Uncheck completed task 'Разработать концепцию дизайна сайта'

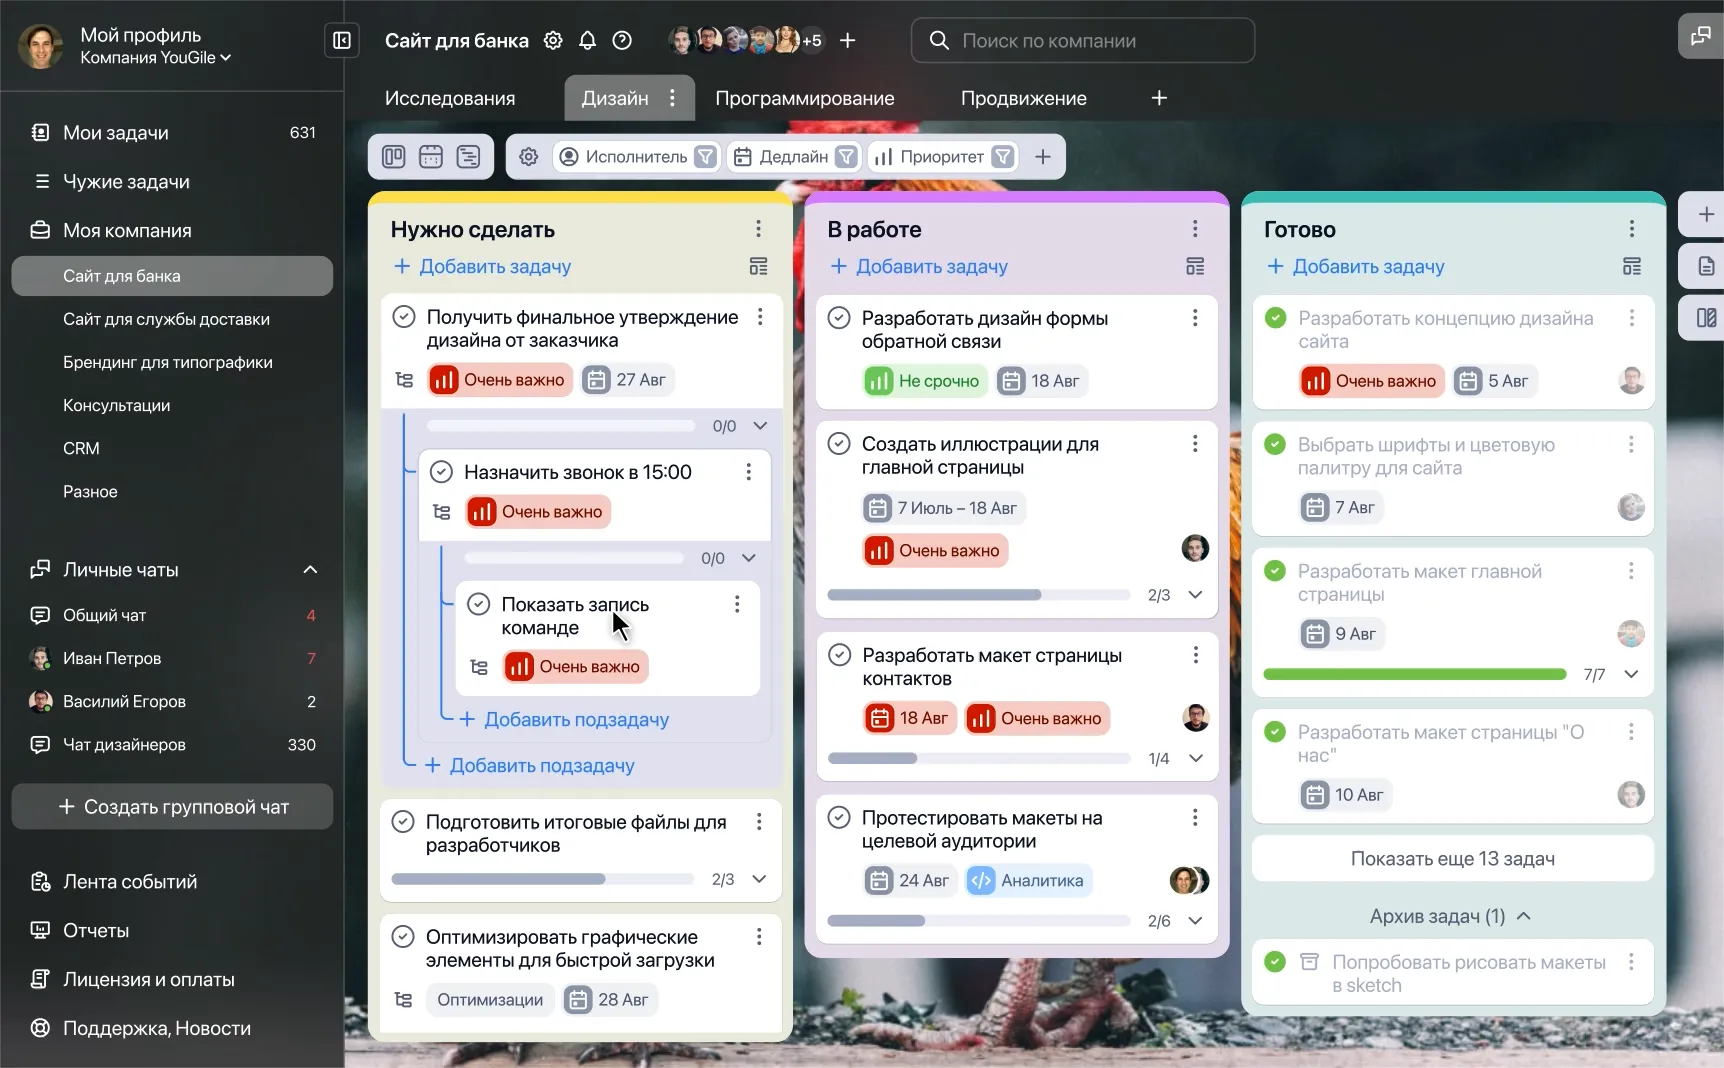point(1275,318)
